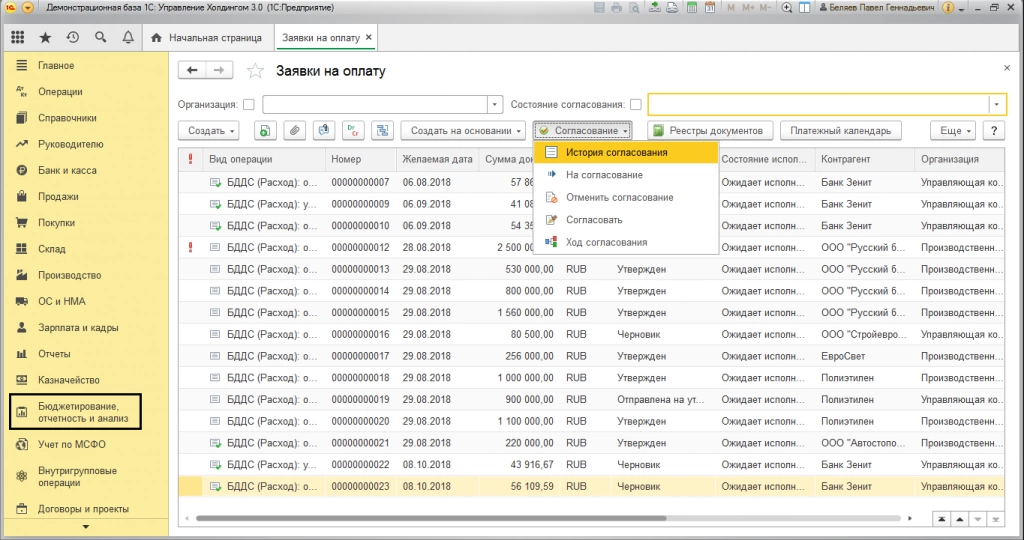Open Favorites star in top panel
The width and height of the screenshot is (1024, 540).
pos(45,38)
